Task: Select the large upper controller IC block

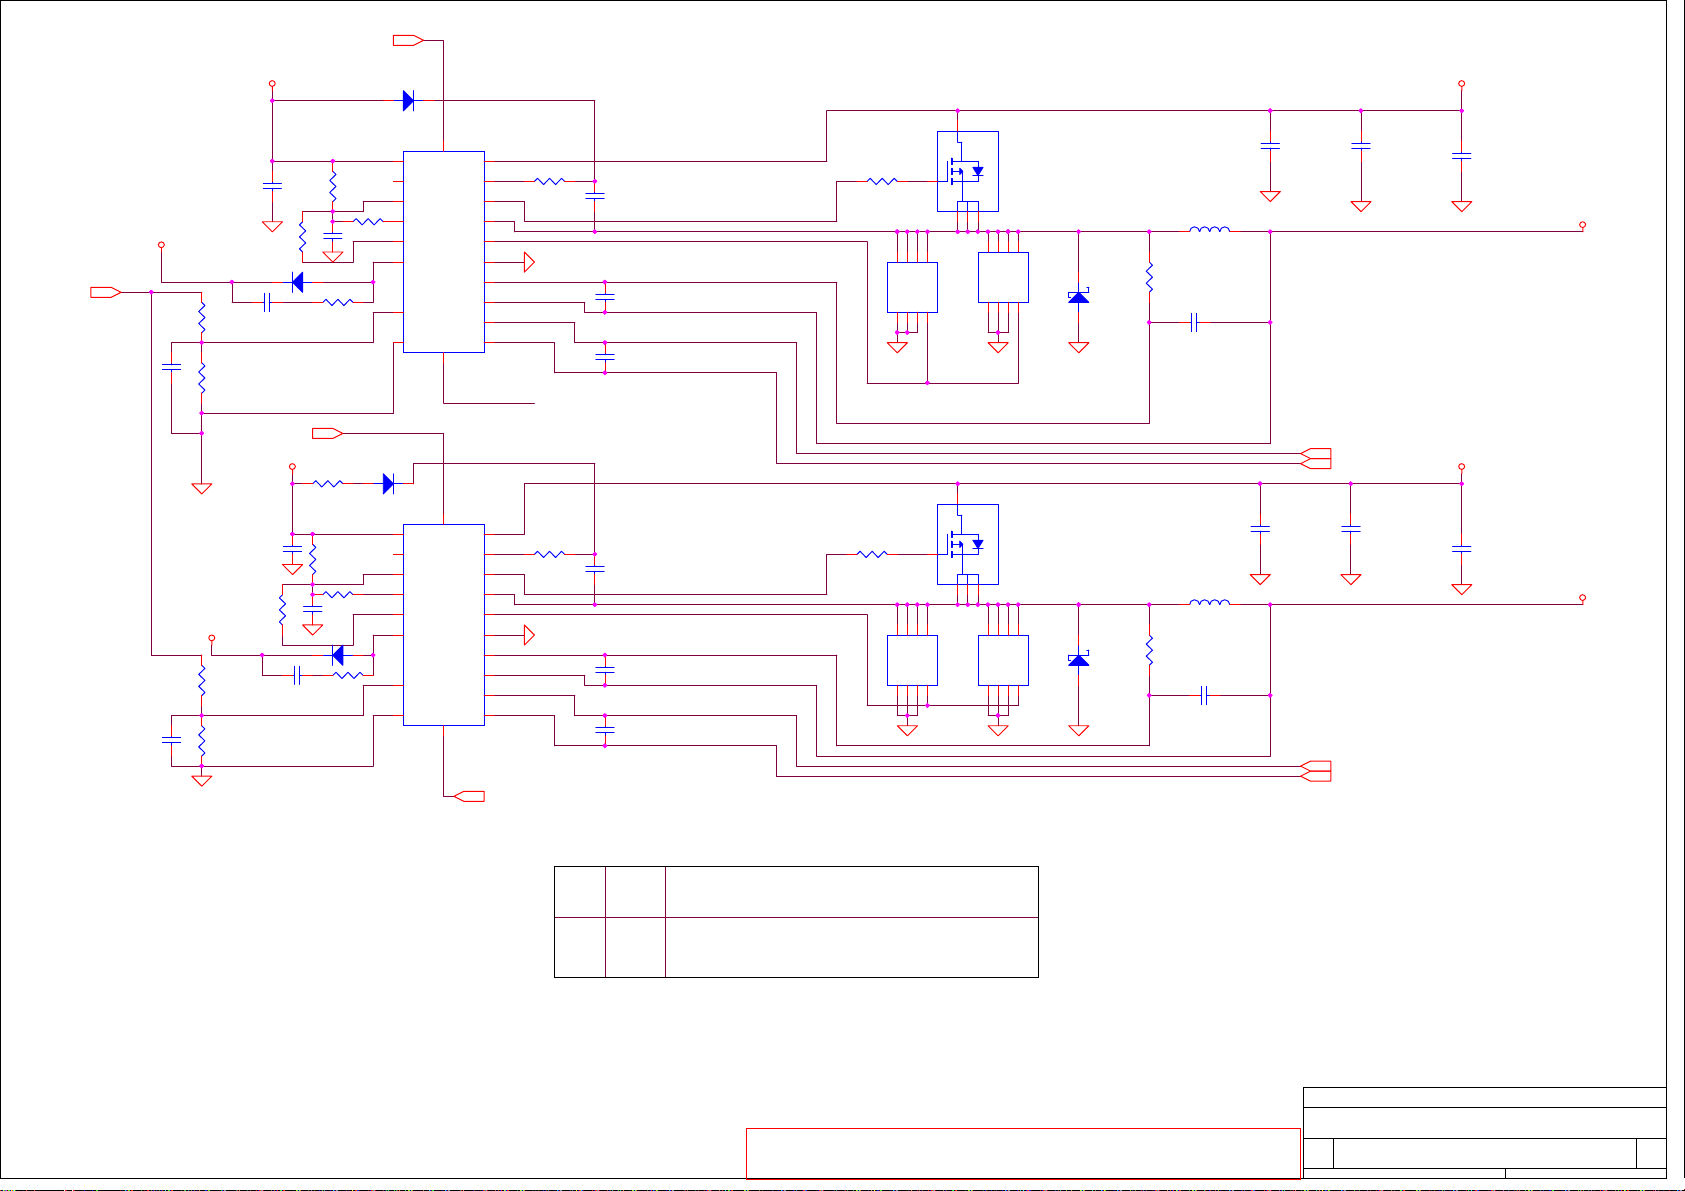Action: 443,252
